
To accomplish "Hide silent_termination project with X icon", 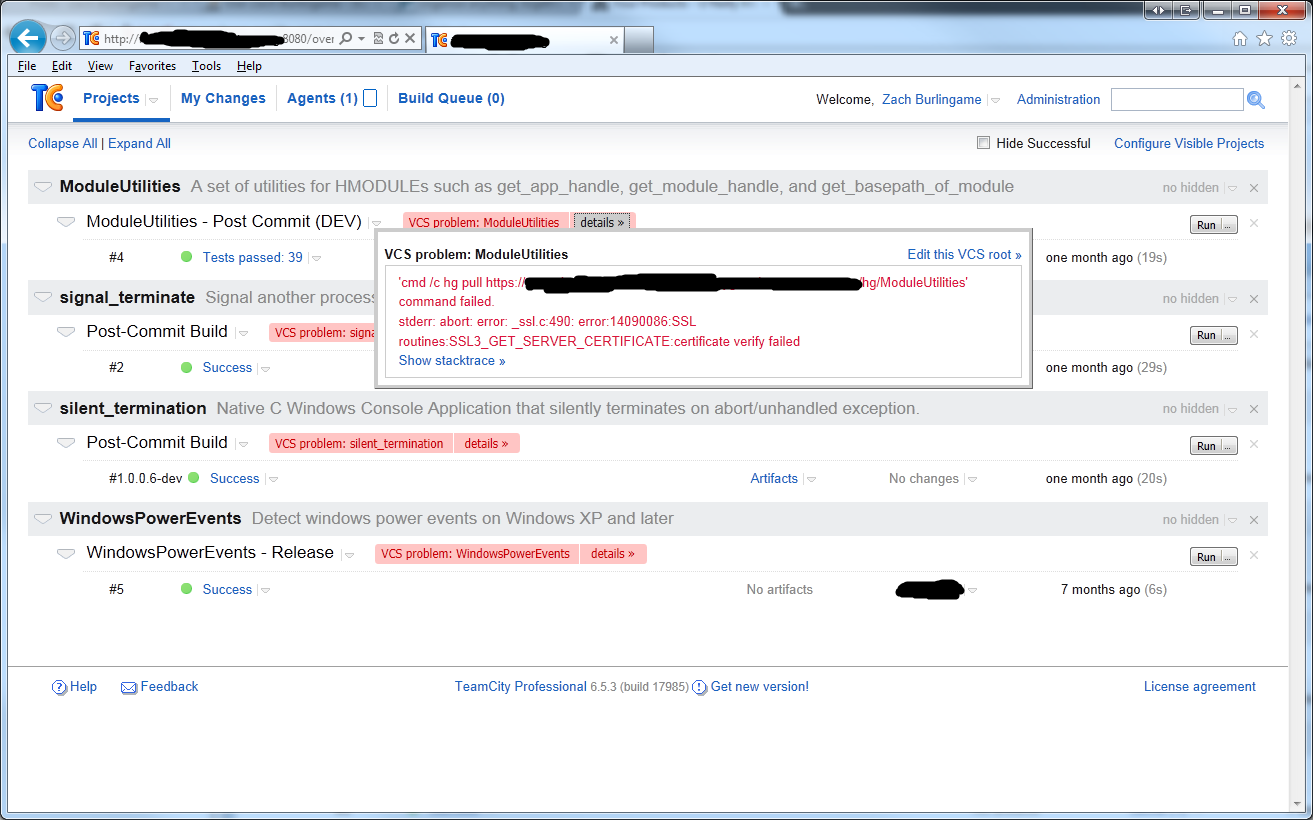I will tap(1254, 409).
